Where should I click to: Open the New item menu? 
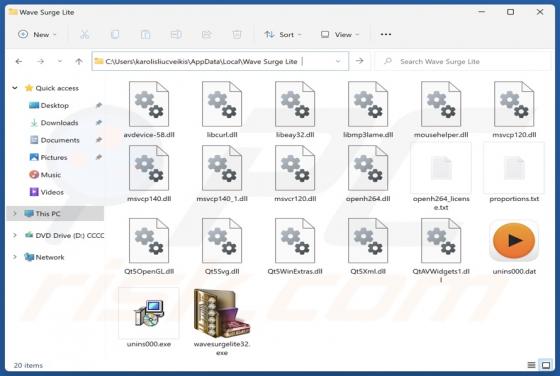click(38, 35)
